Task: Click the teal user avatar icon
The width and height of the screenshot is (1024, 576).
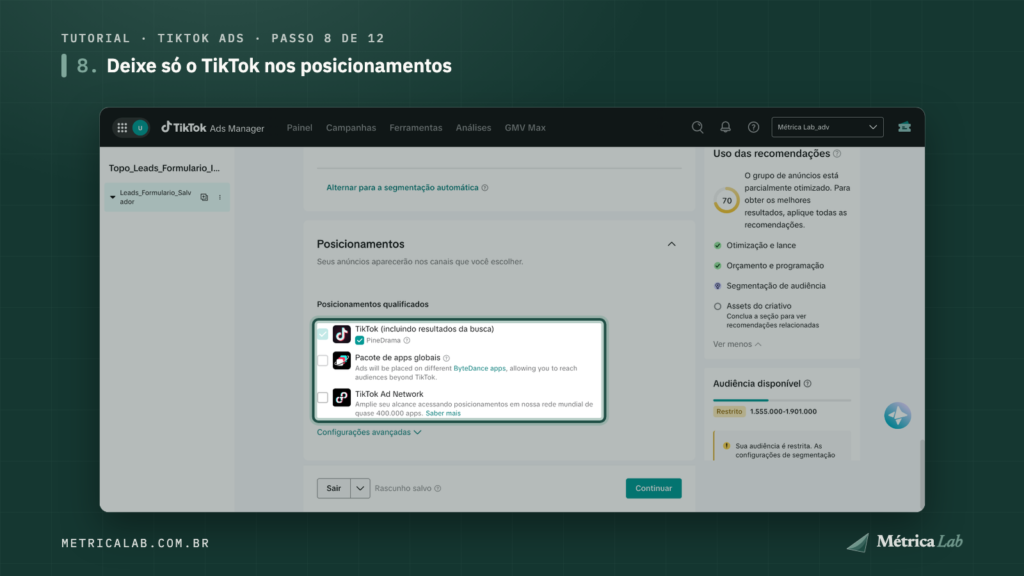Action: [140, 128]
